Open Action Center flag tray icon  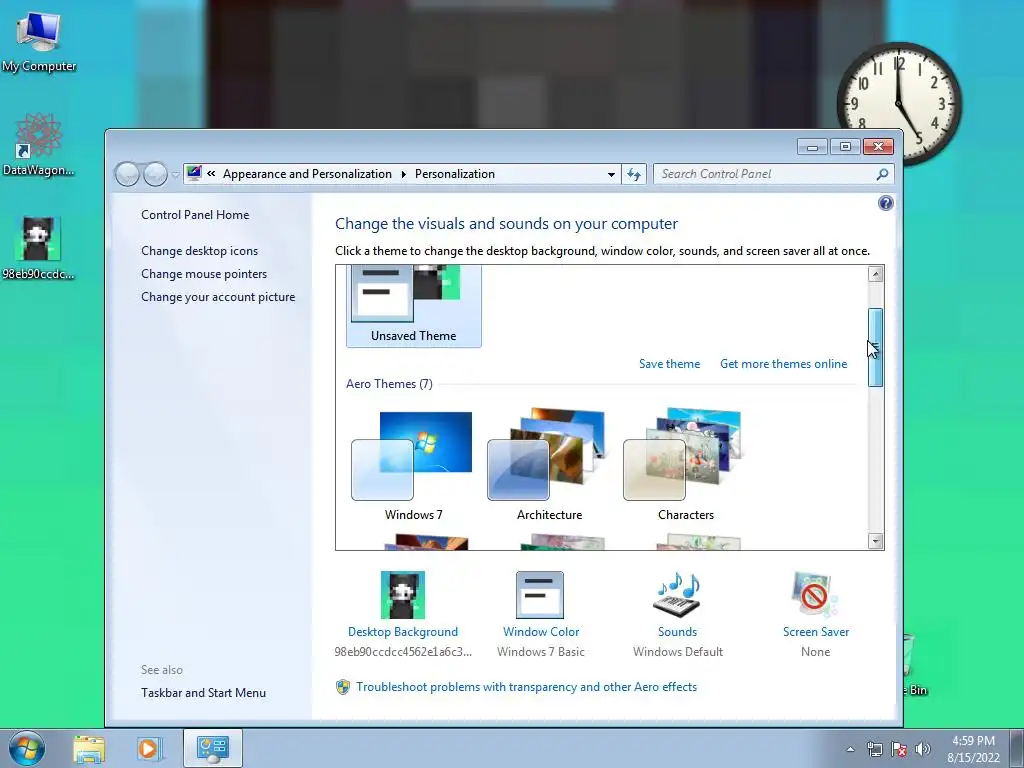[x=899, y=749]
